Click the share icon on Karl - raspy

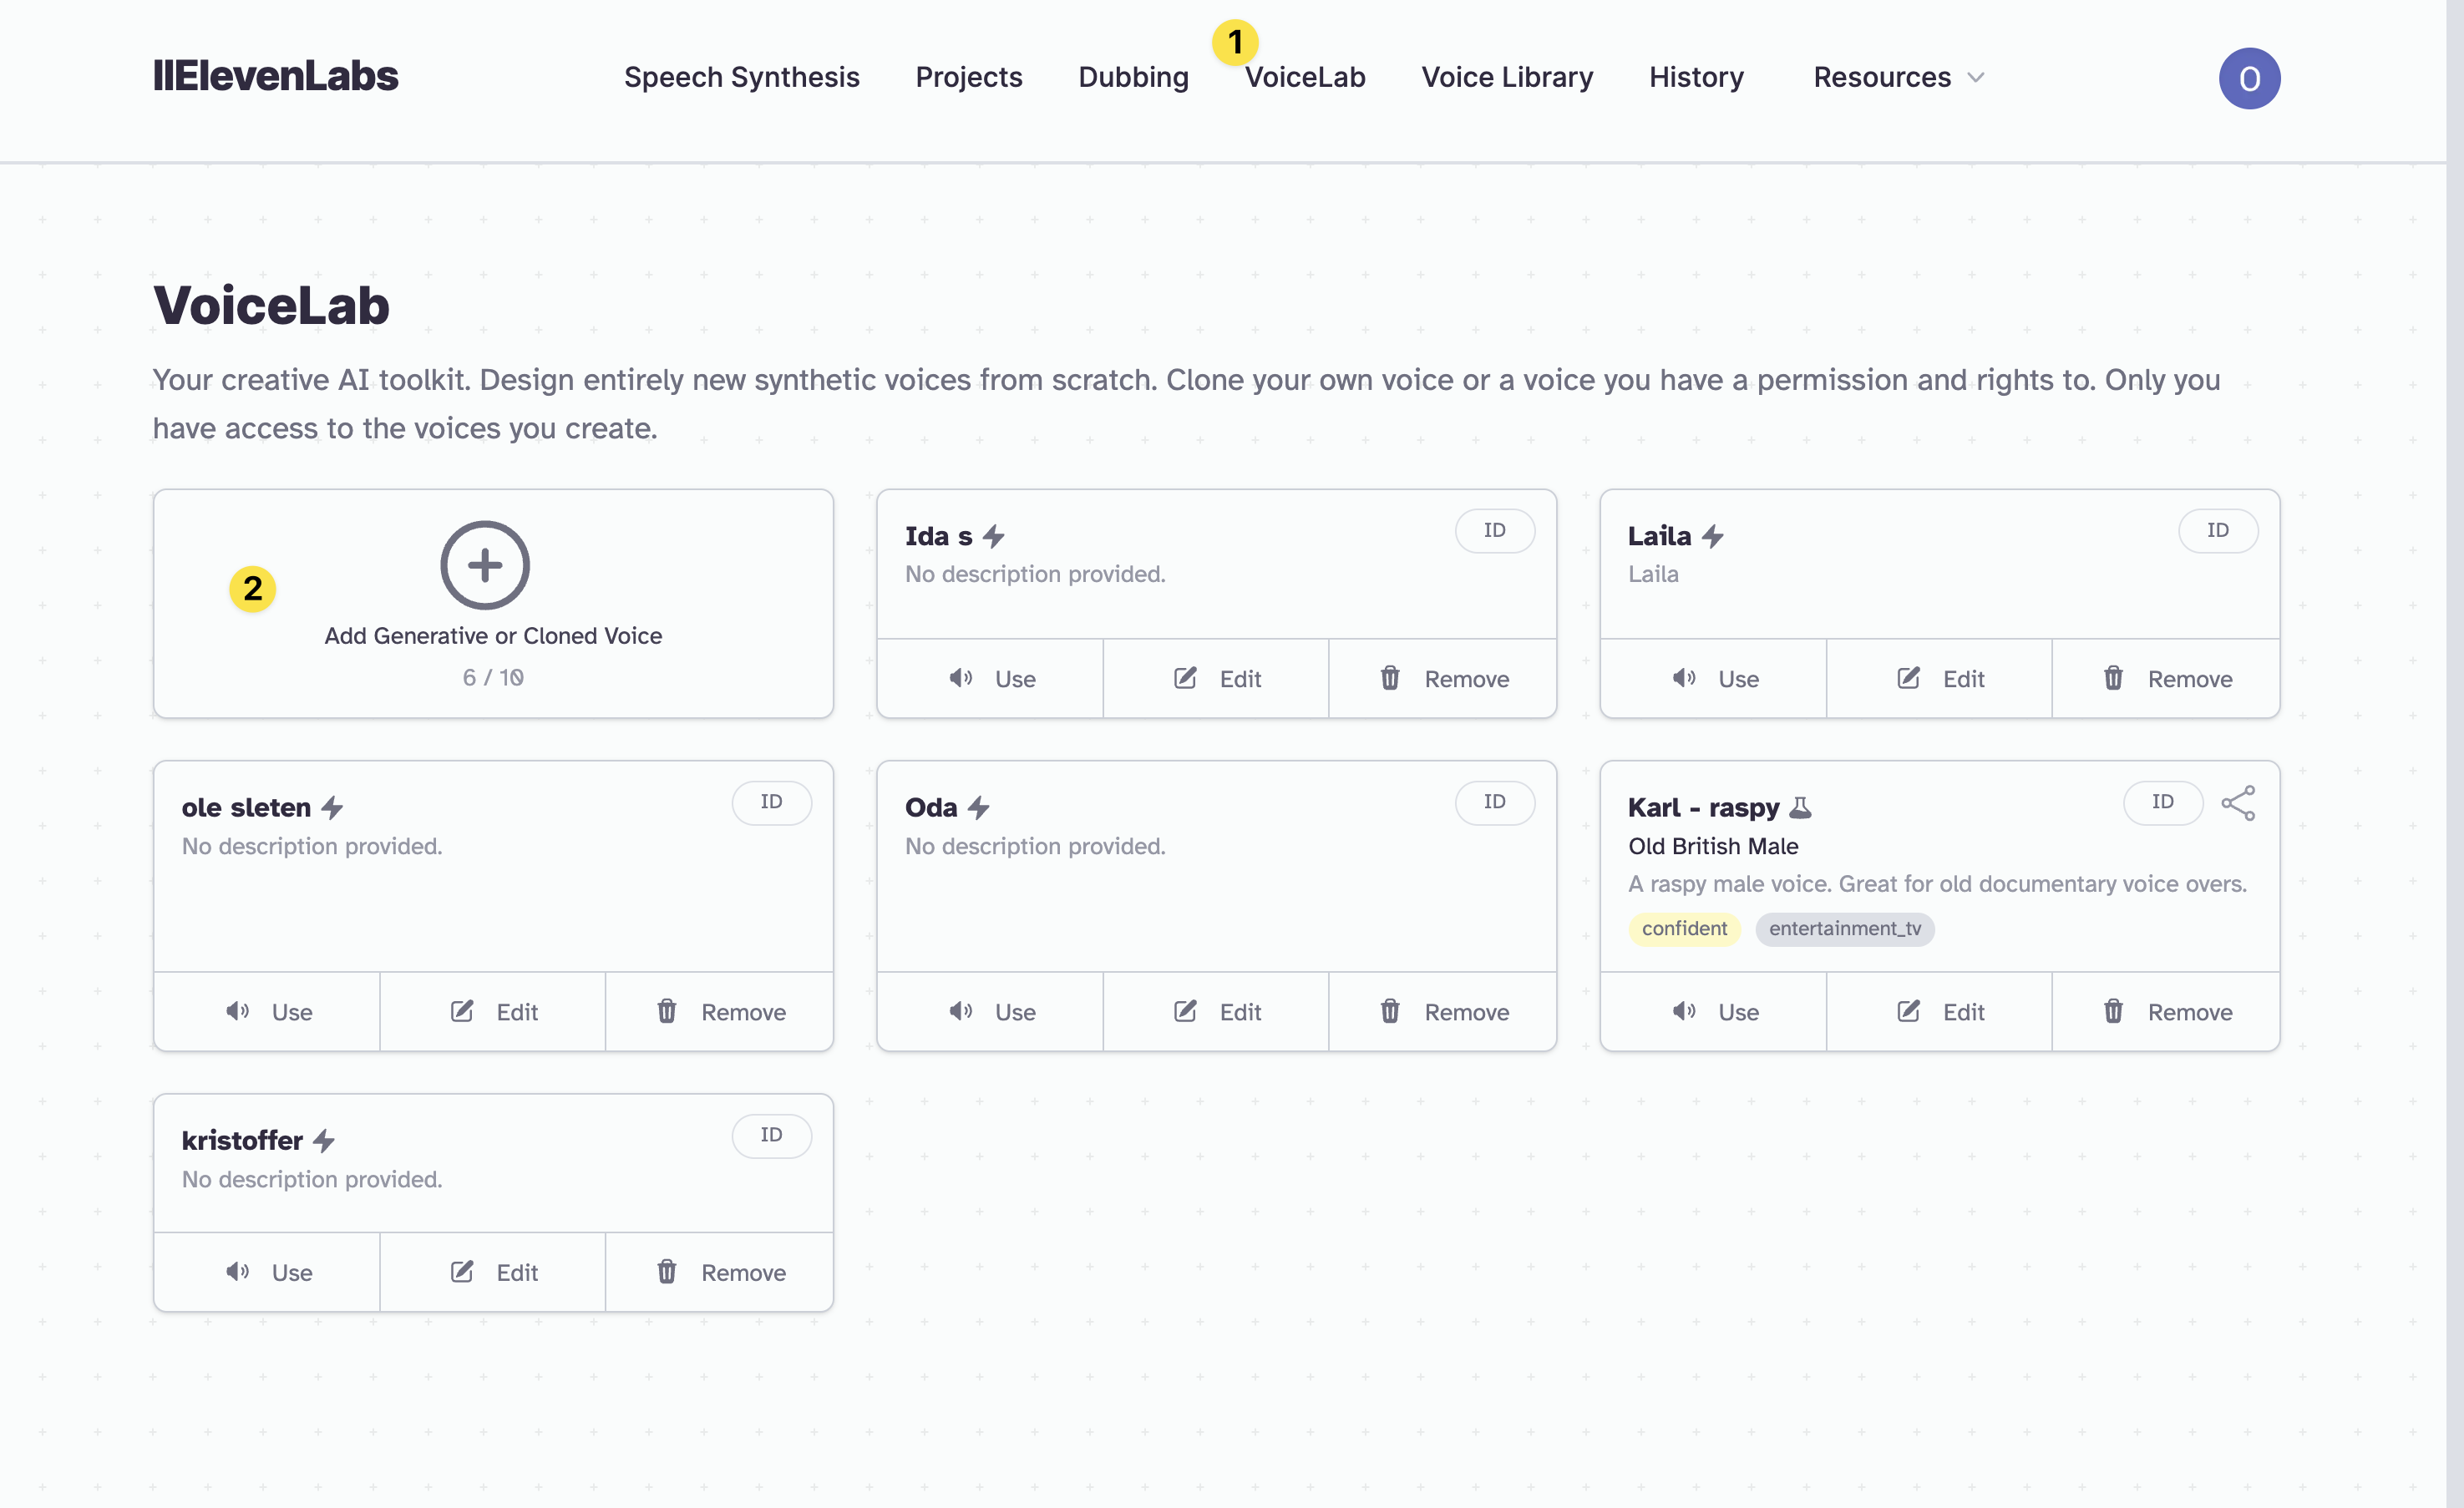pos(2238,803)
